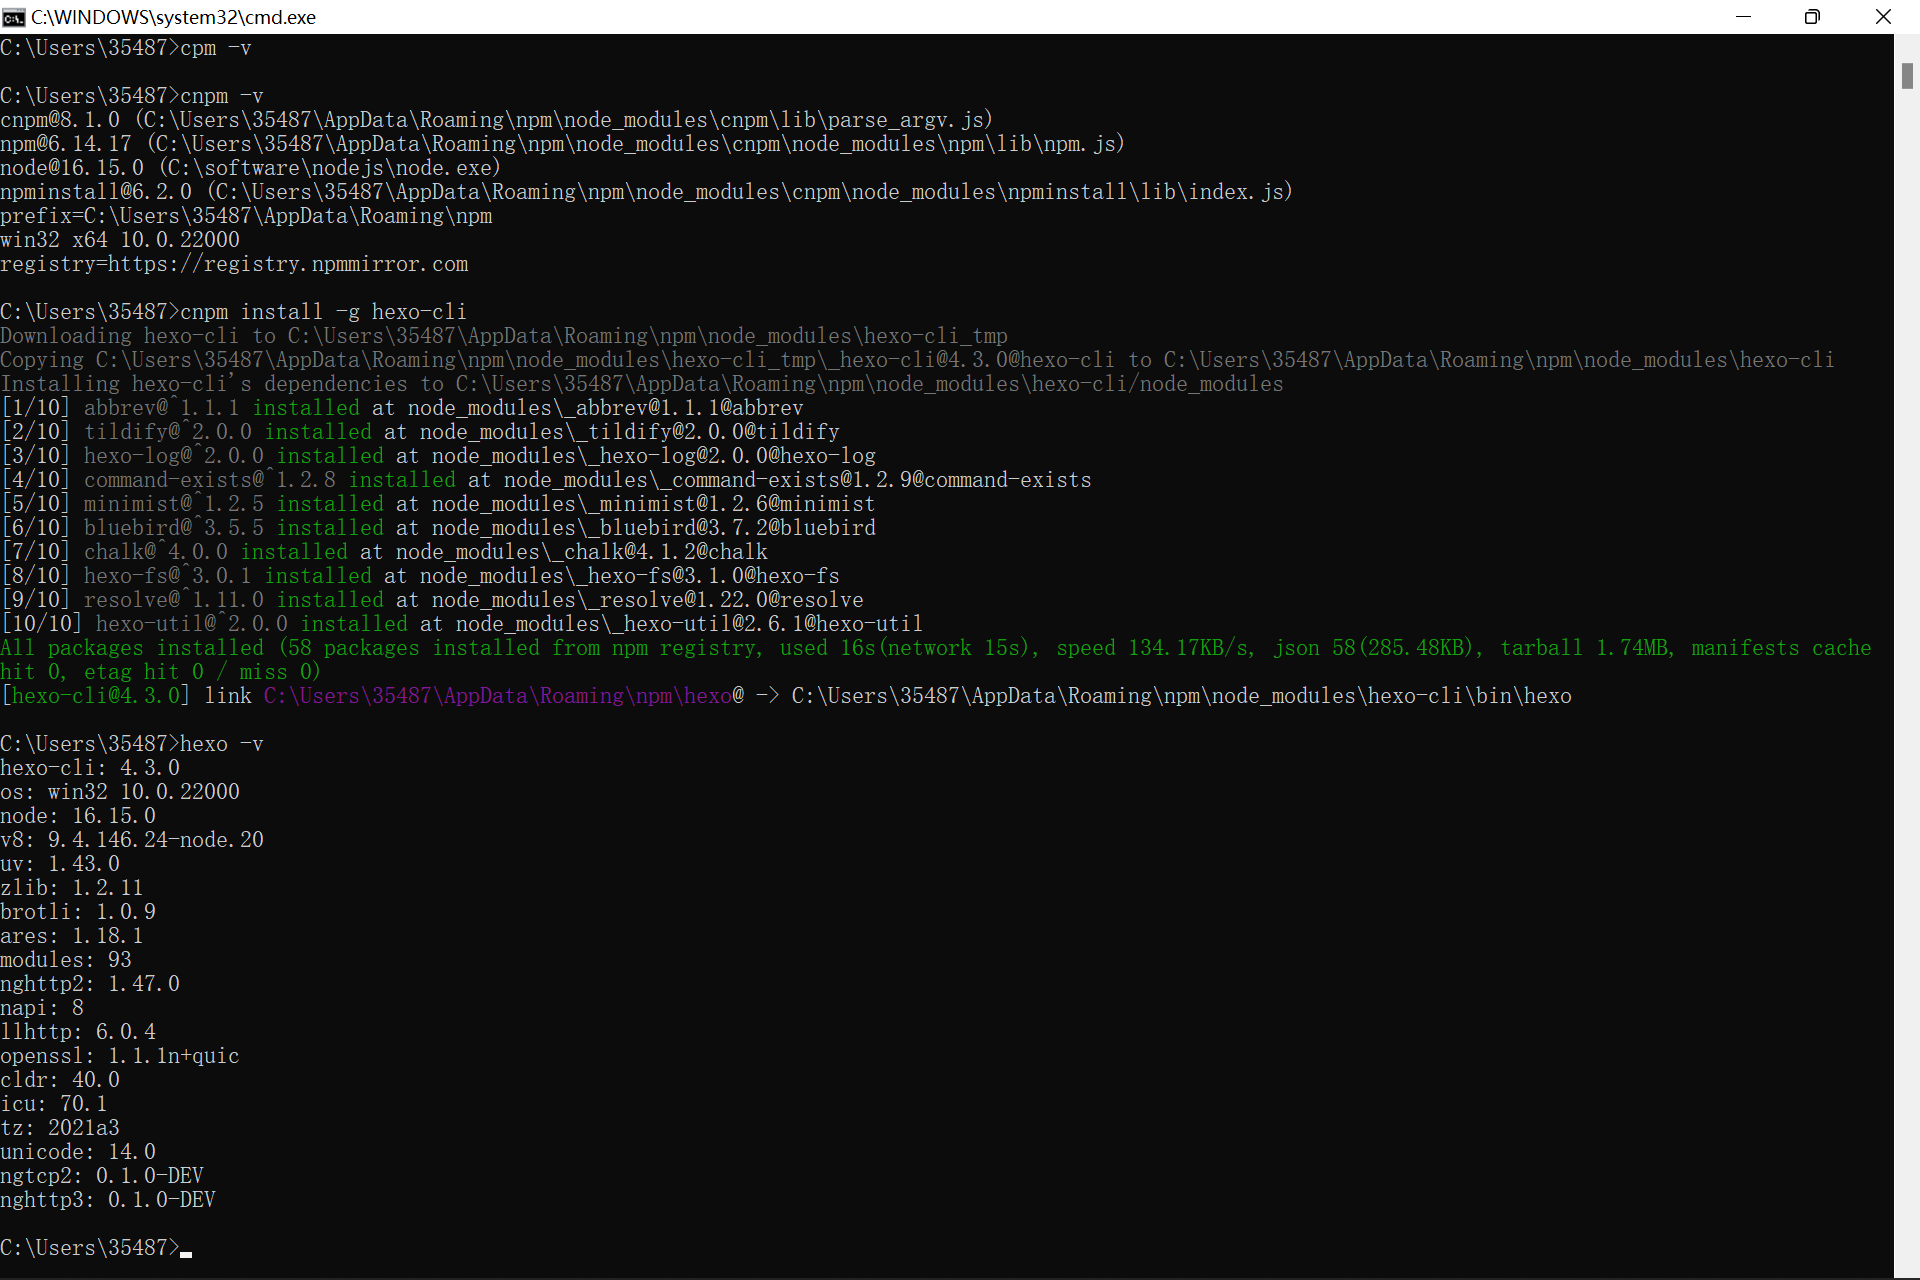1920x1280 pixels.
Task: Click the C:\WINDOWS\system32\cmd.exe title text
Action: tap(173, 17)
